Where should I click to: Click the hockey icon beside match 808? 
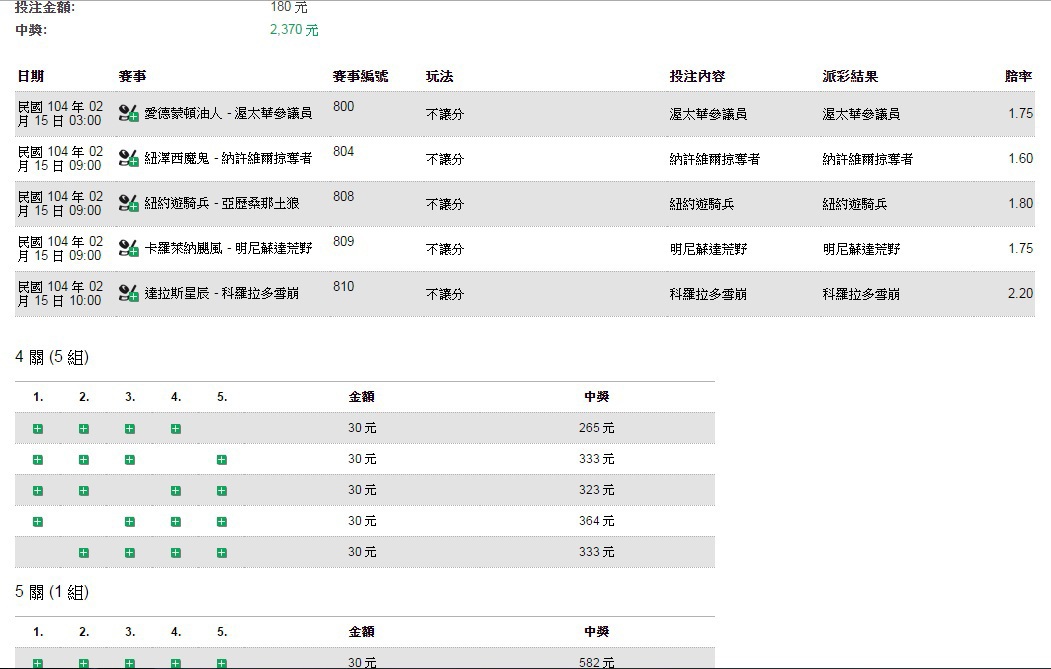coord(128,203)
